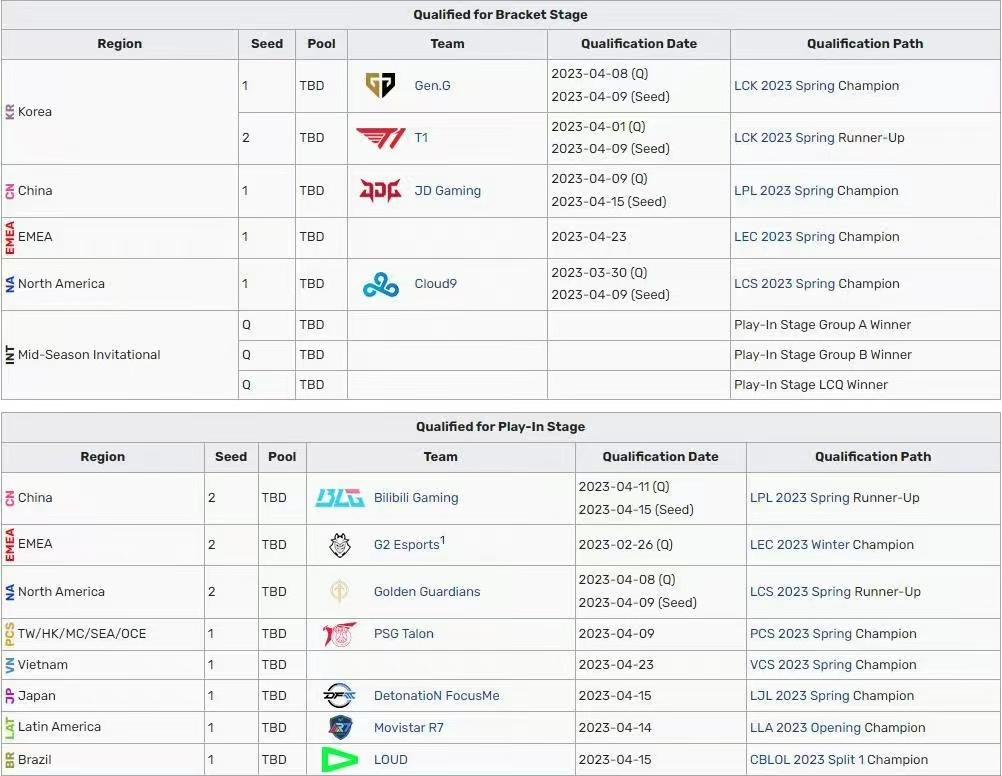Click the Qualification Date header in Bracket table
1002x776 pixels.
[639, 44]
